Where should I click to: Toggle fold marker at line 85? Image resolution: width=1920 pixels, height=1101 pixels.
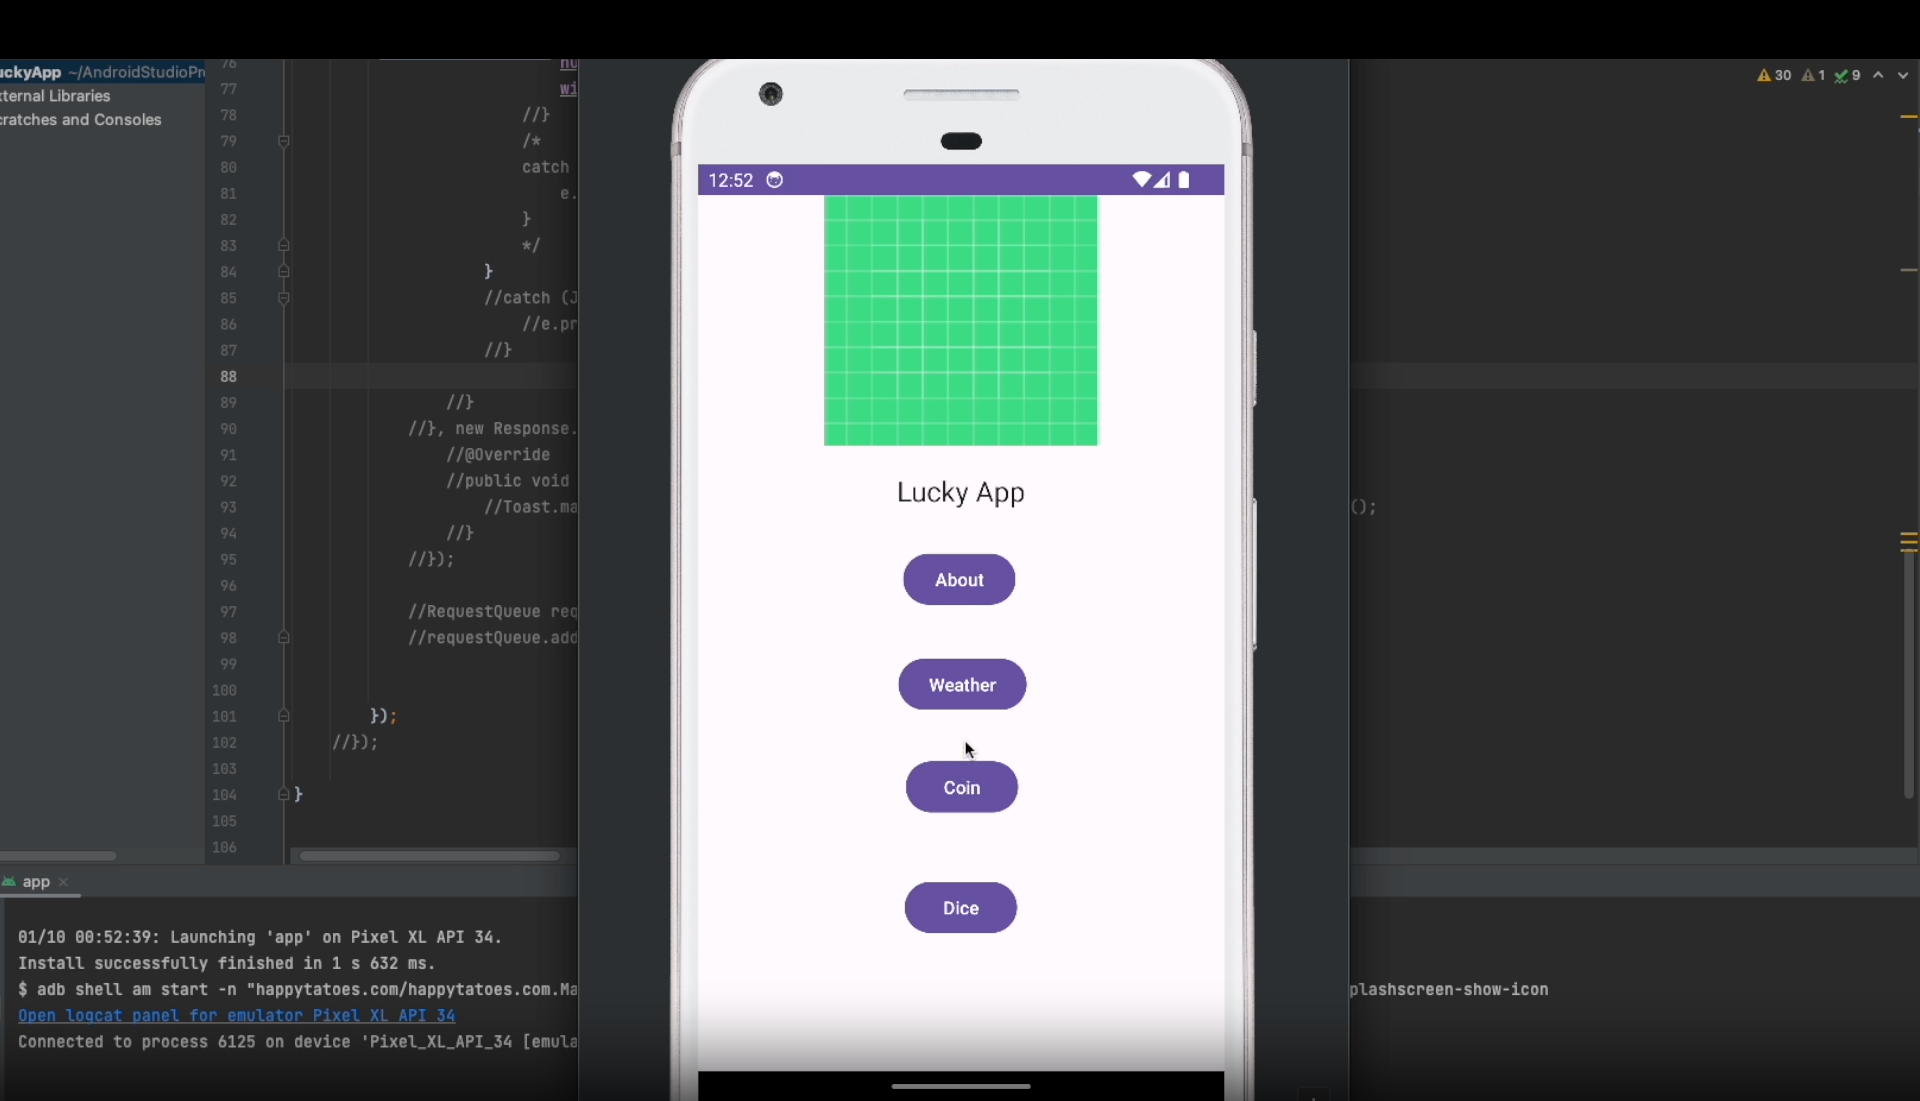tap(284, 298)
